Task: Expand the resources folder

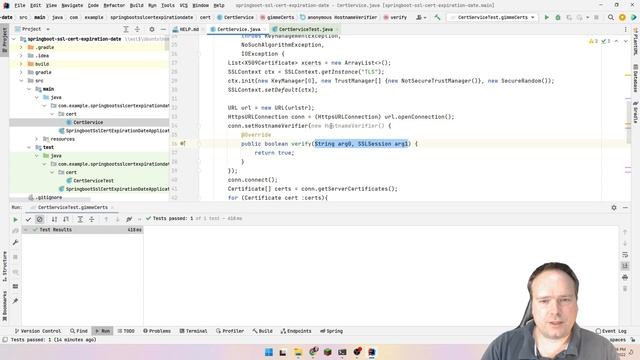Action: (36, 139)
